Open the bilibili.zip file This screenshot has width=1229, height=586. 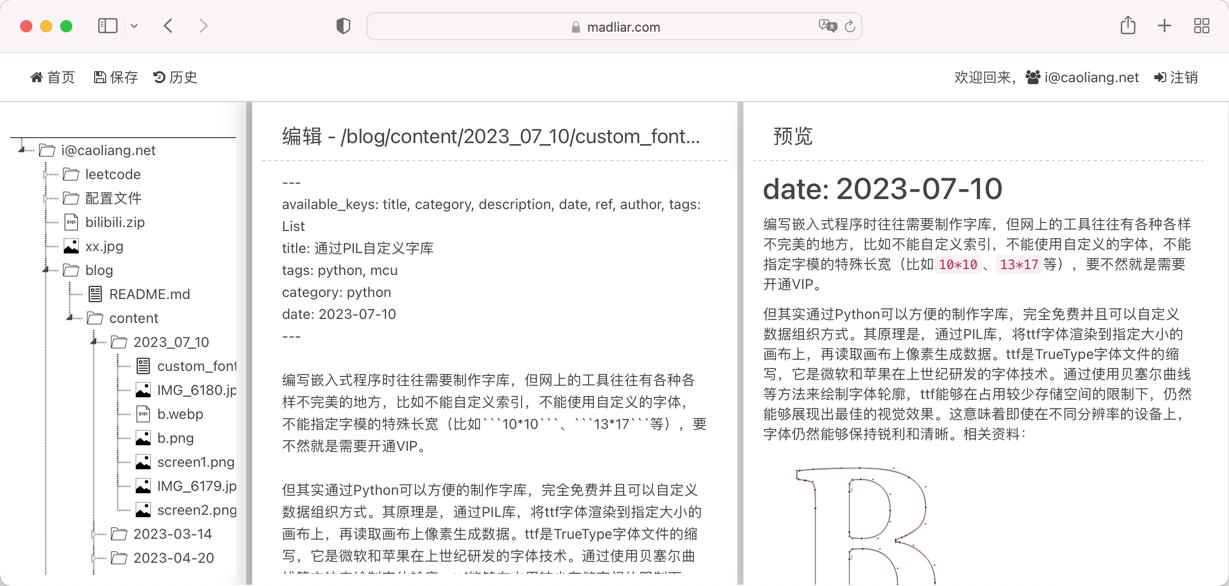(x=114, y=222)
